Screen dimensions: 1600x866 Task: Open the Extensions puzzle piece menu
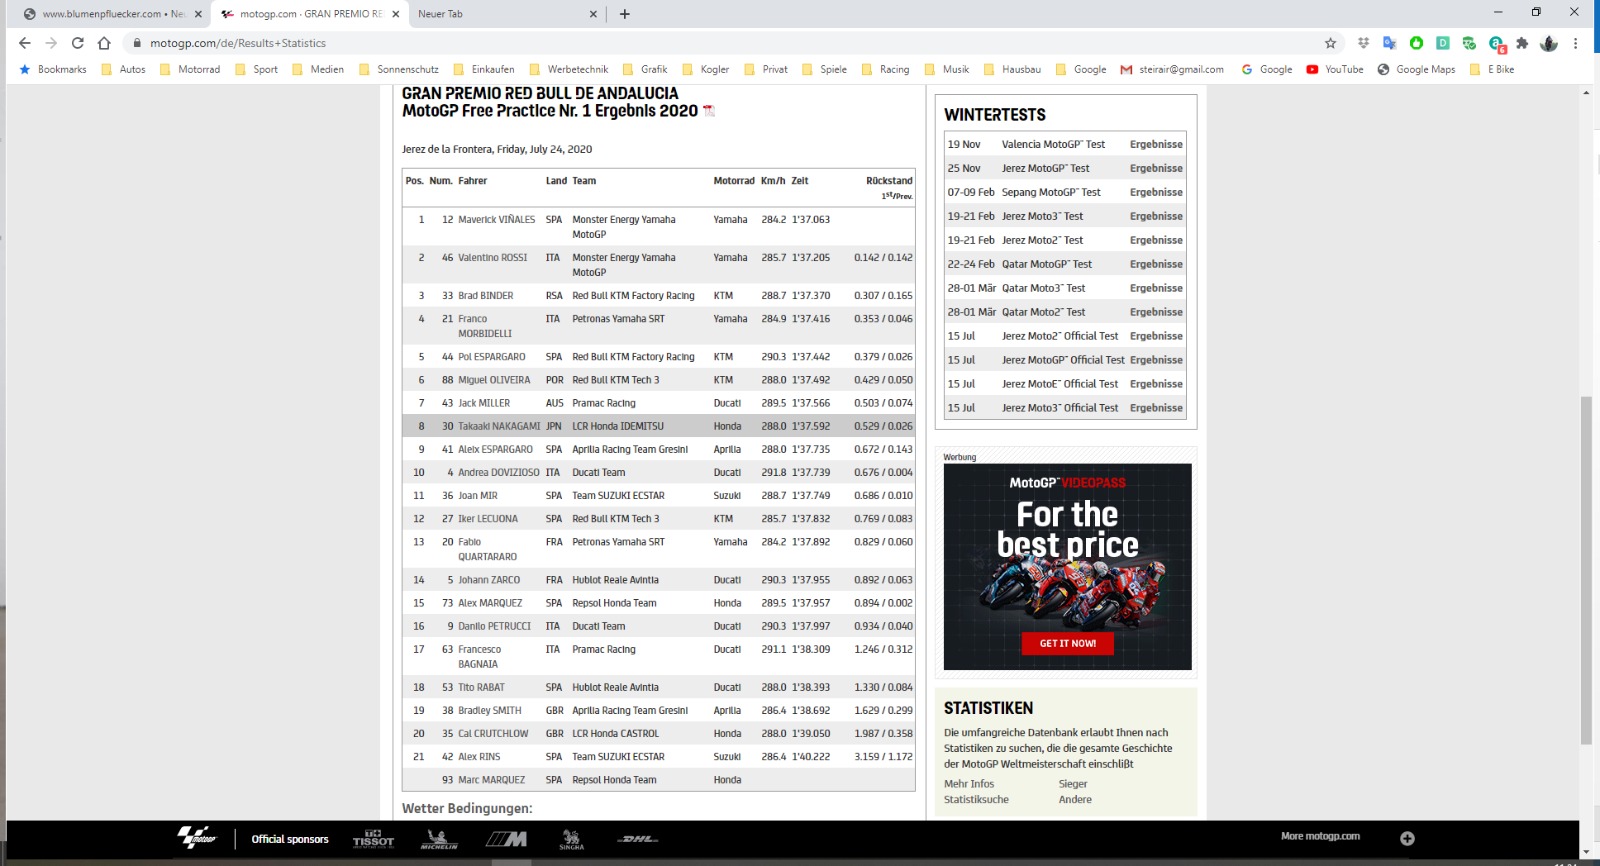tap(1522, 43)
